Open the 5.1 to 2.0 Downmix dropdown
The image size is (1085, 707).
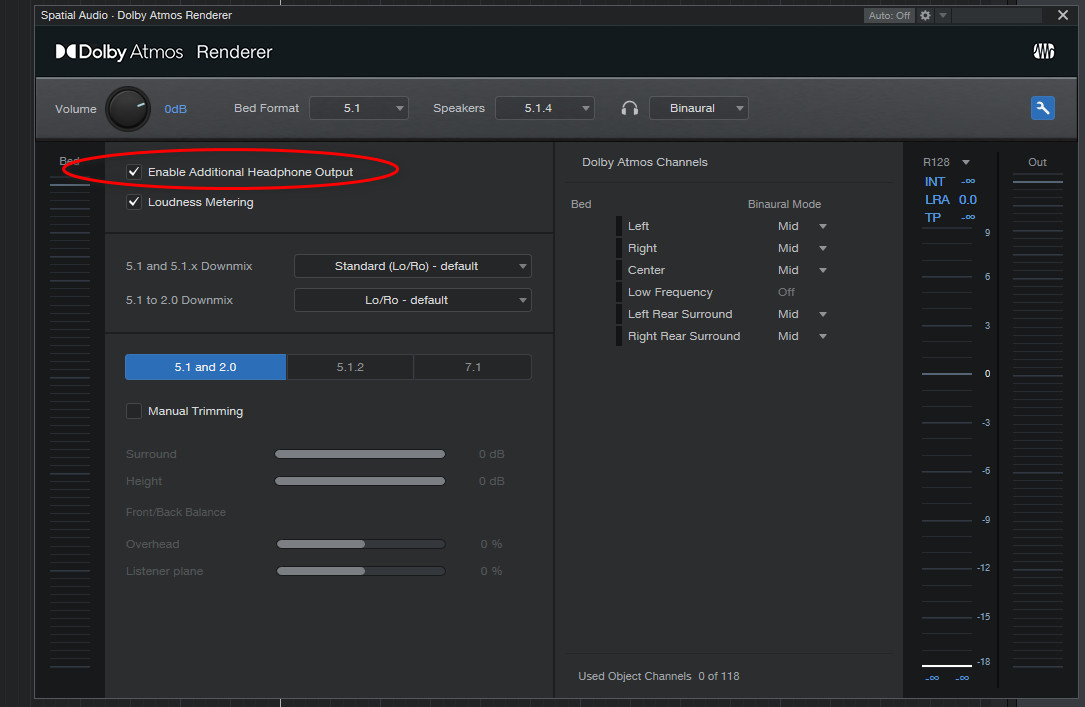(412, 300)
